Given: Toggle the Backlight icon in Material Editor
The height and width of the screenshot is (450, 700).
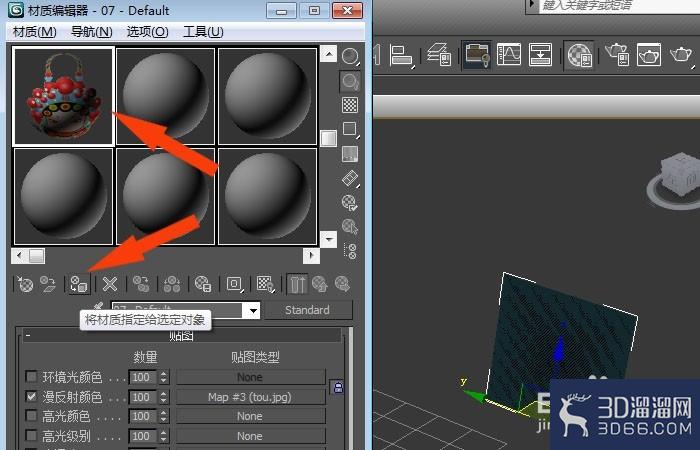Looking at the screenshot, I should (350, 81).
